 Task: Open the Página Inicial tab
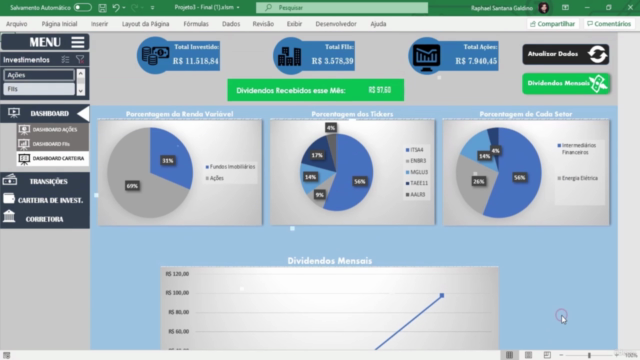click(x=59, y=24)
